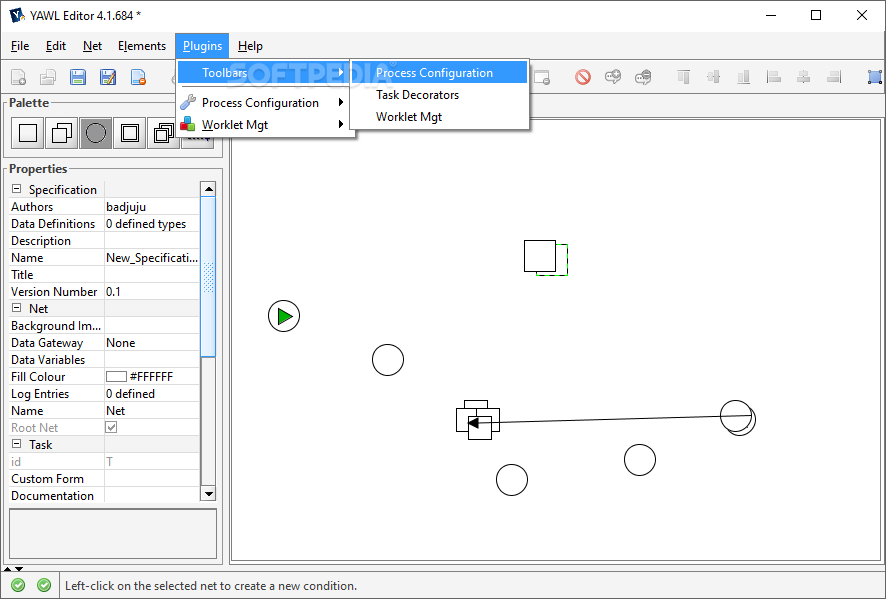The height and width of the screenshot is (599, 886).
Task: Toggle the Root Net checkbox
Action: tap(111, 427)
